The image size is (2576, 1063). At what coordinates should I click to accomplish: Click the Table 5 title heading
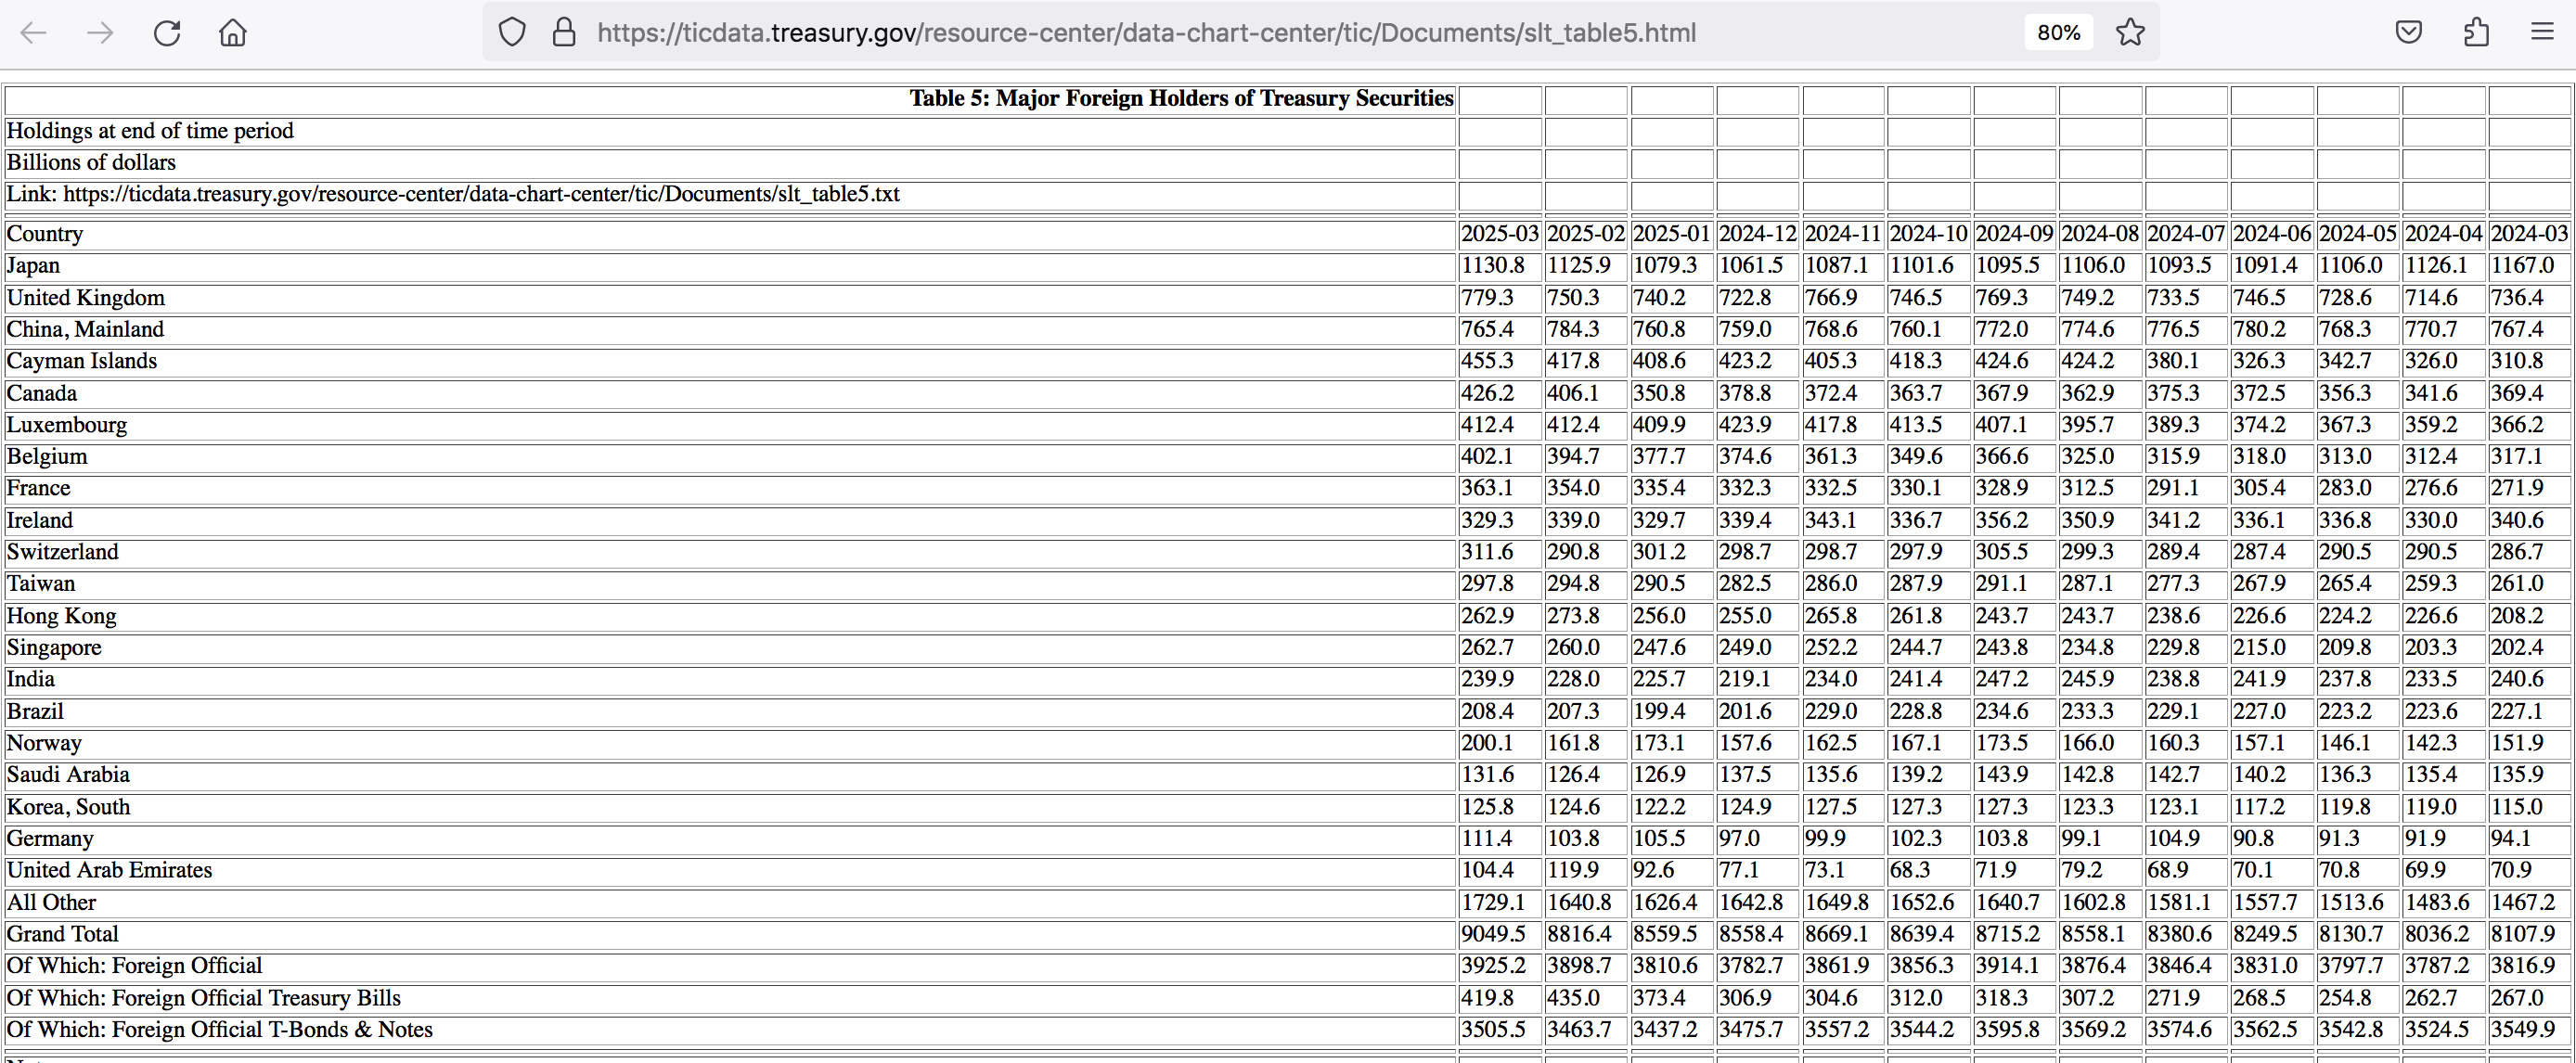coord(1180,98)
